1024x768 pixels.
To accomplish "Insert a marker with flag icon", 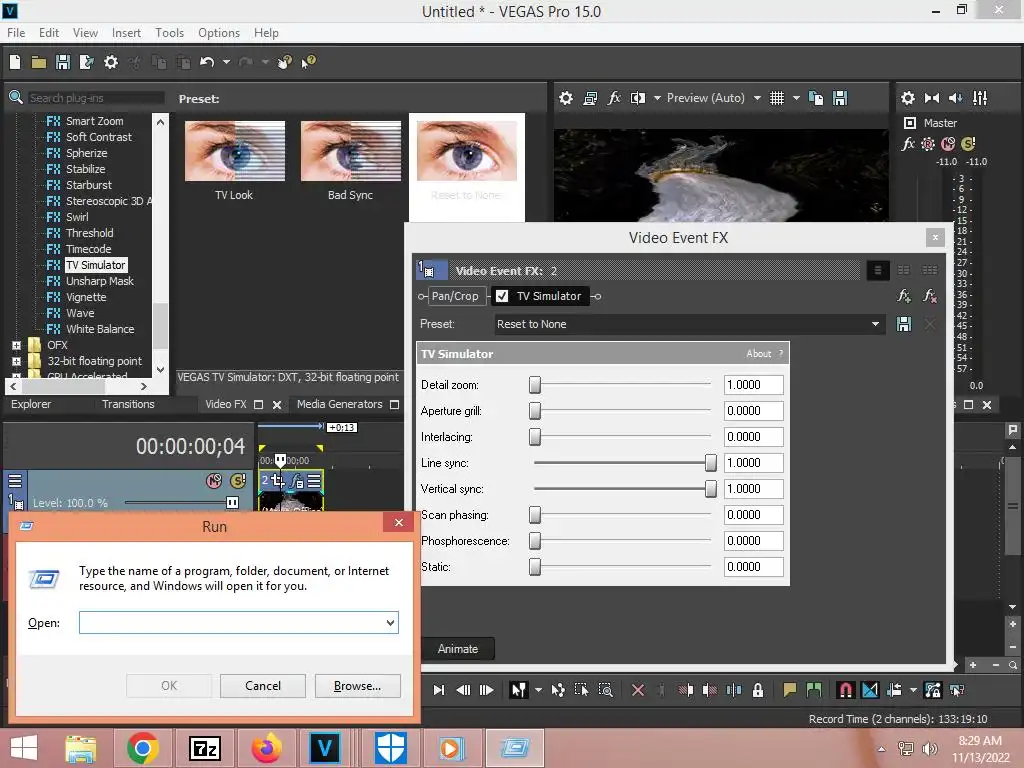I will pos(790,690).
